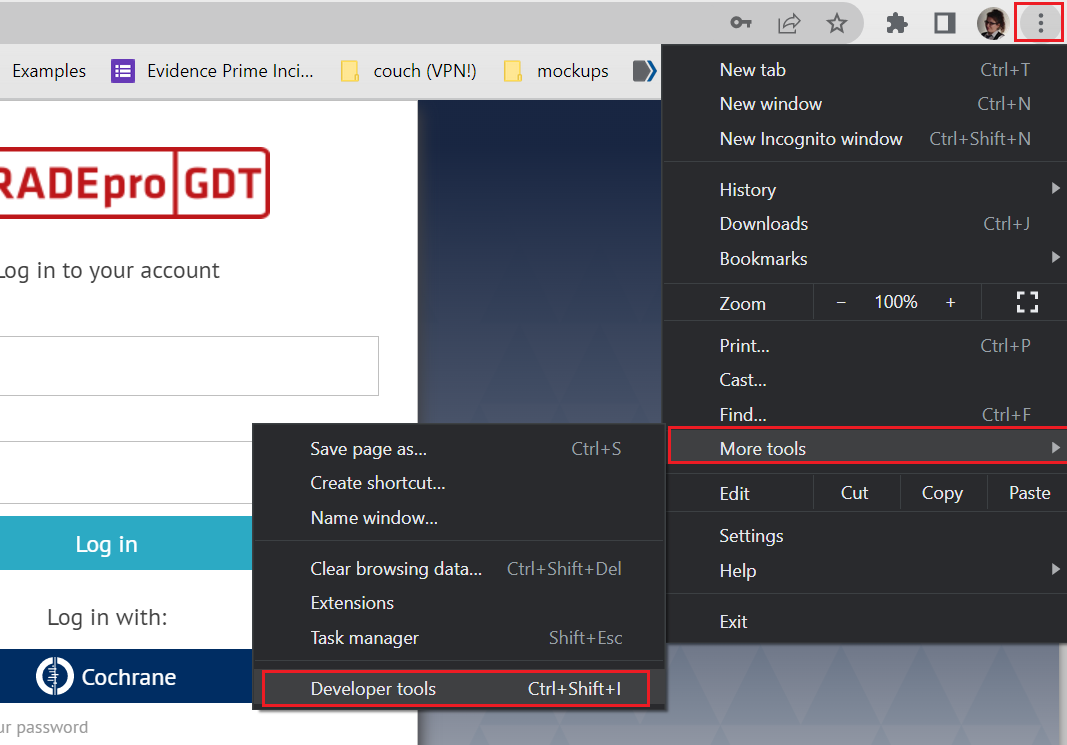The height and width of the screenshot is (745, 1067).
Task: Expand More tools submenu
Action: click(x=763, y=448)
